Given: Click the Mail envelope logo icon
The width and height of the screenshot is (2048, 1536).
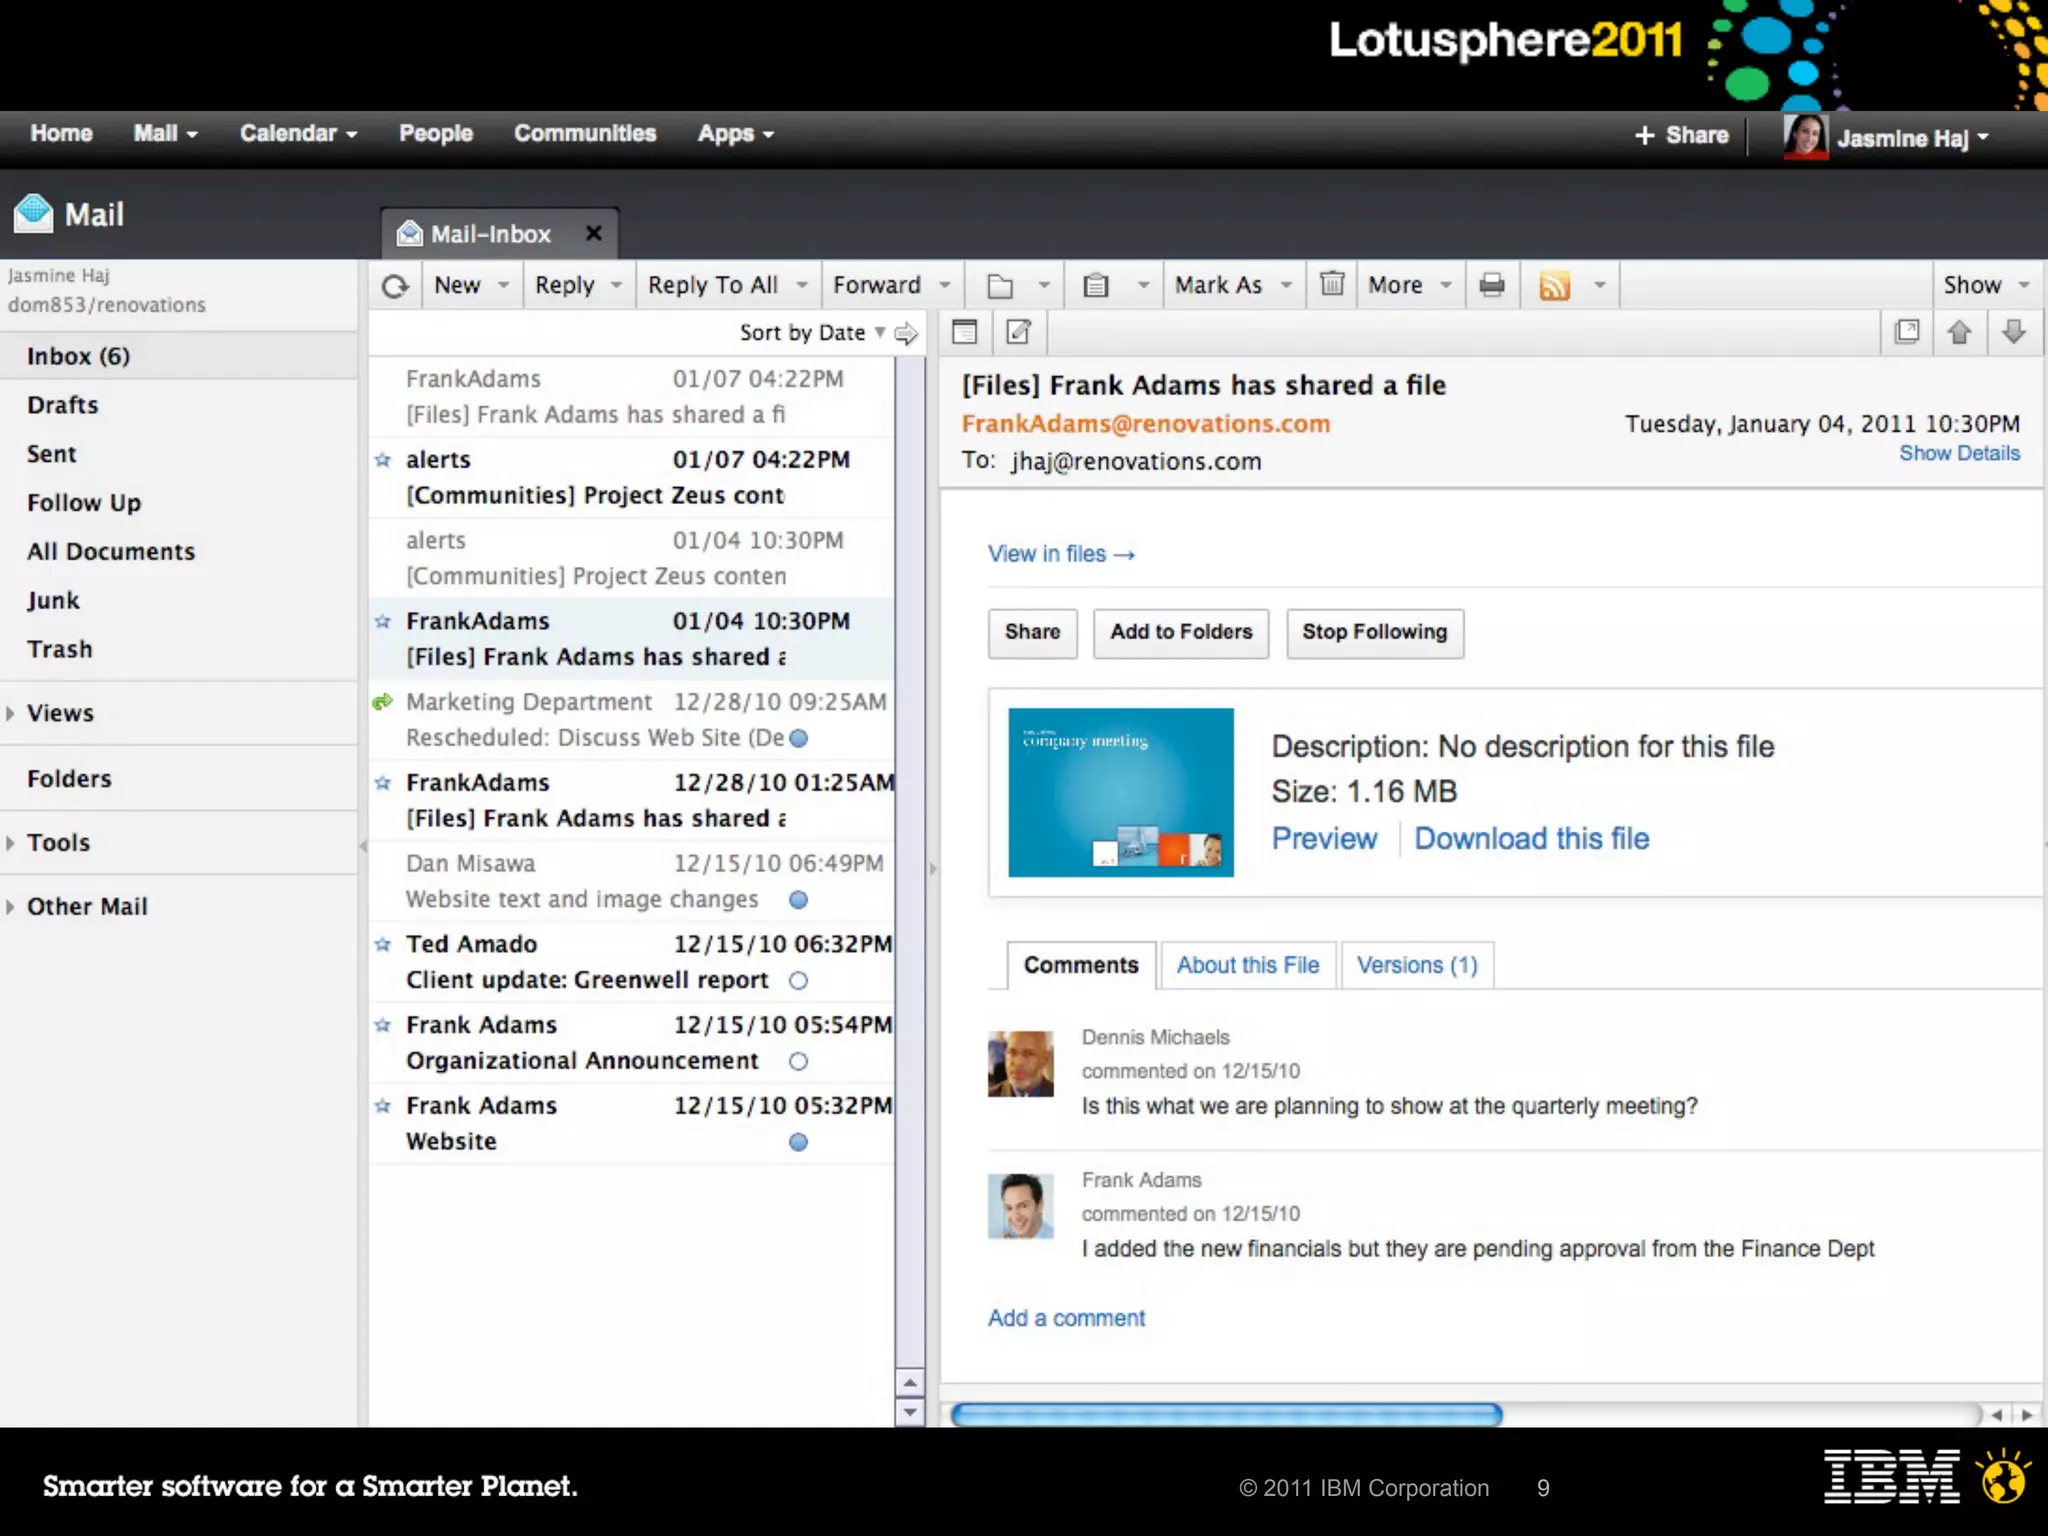Looking at the screenshot, I should coord(33,213).
